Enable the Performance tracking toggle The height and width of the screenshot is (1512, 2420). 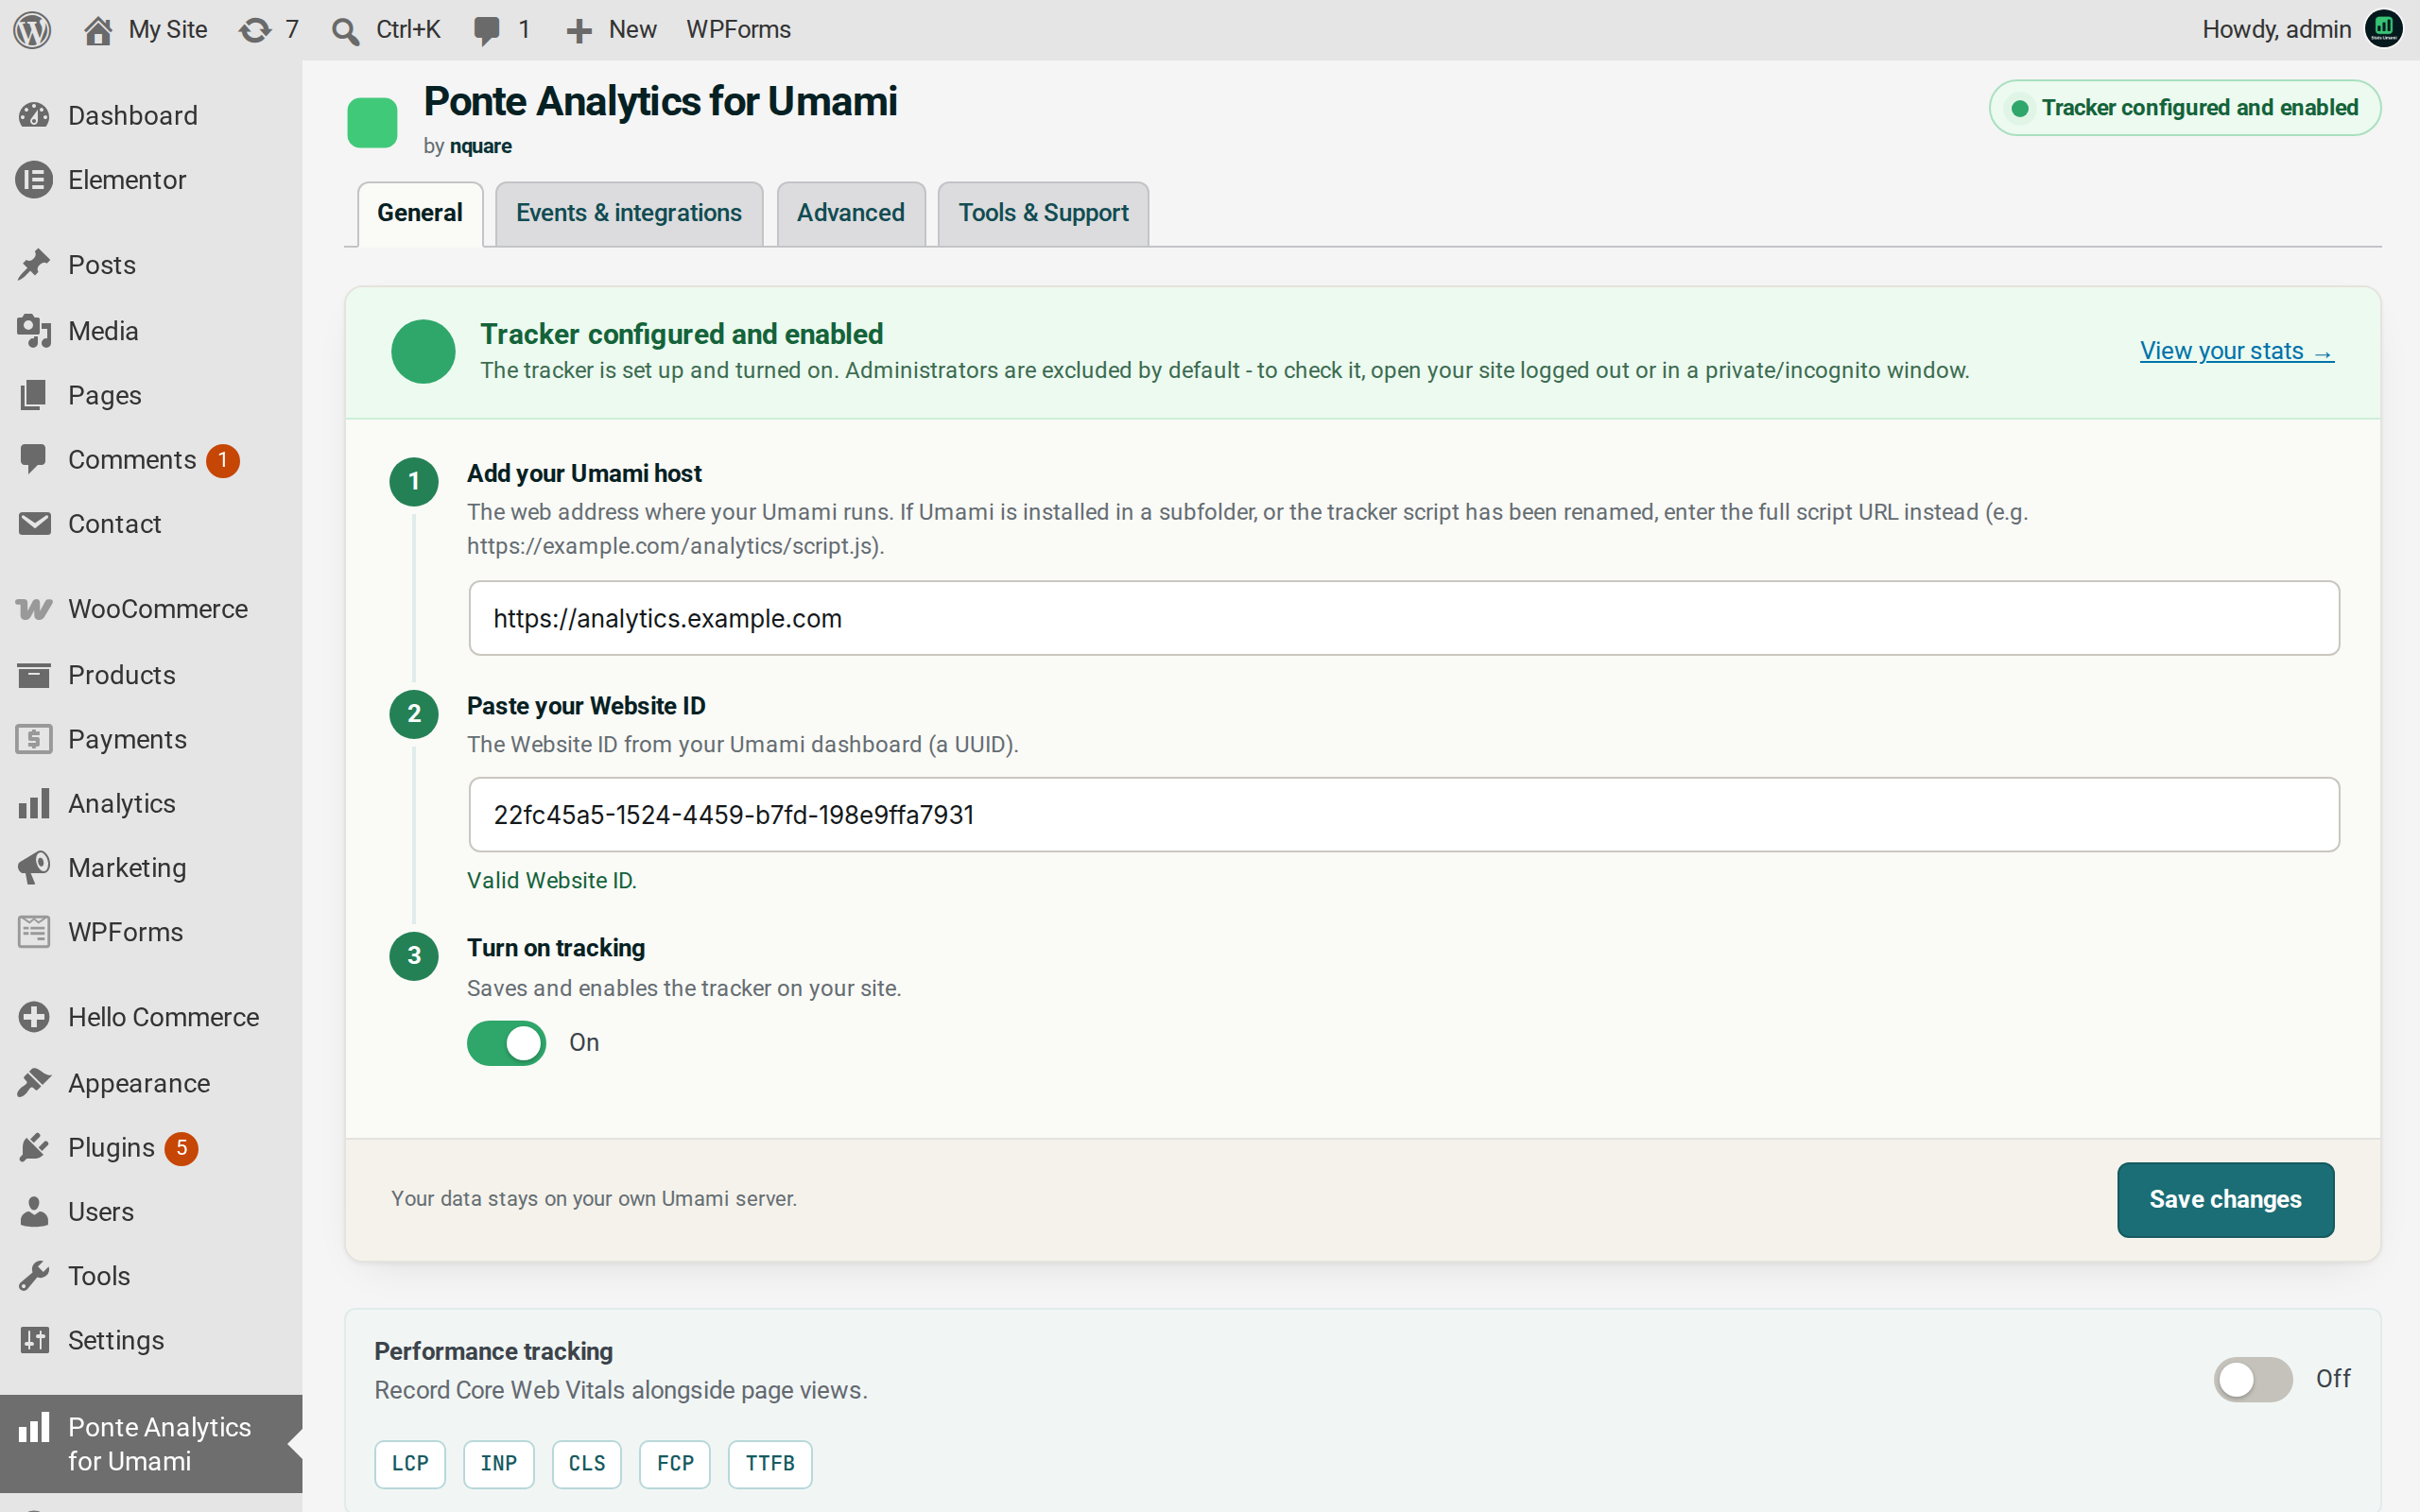click(x=2252, y=1379)
